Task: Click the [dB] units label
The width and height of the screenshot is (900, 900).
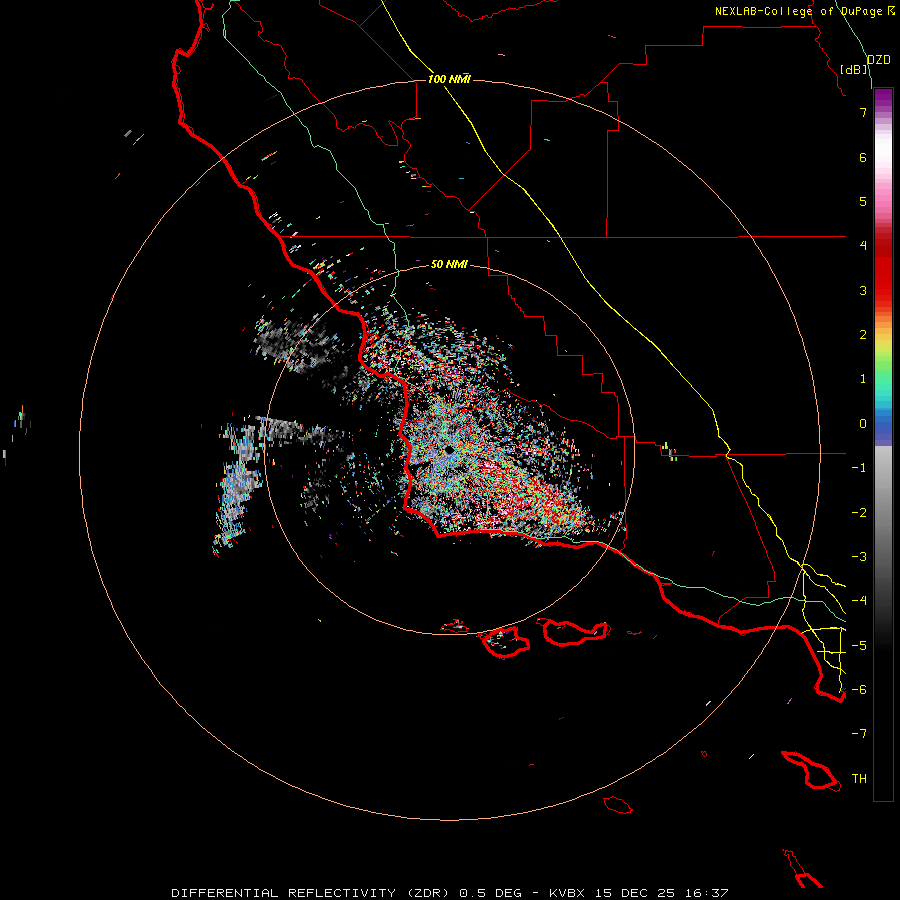Action: coord(854,69)
